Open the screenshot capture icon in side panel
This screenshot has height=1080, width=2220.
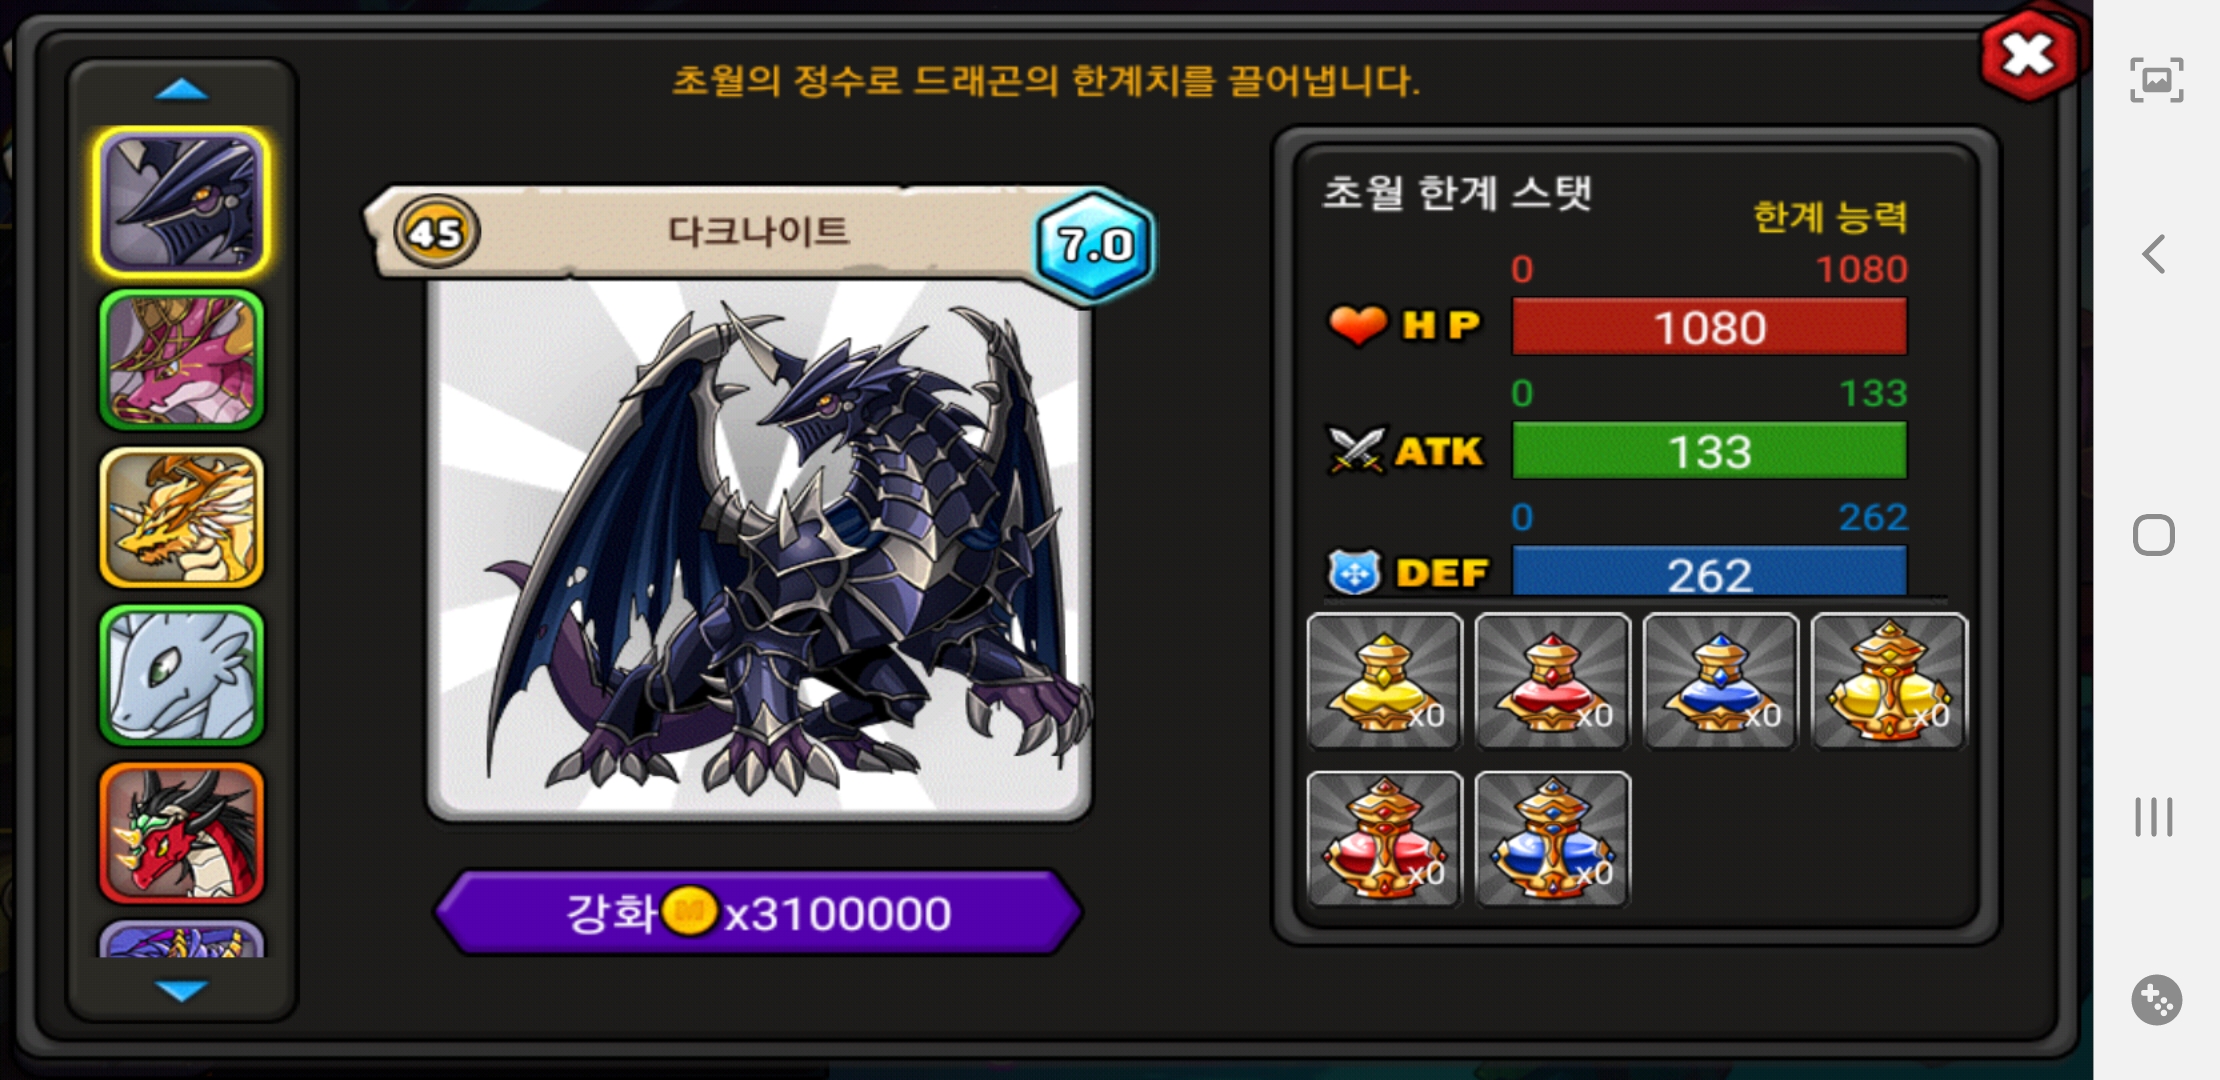pyautogui.click(x=2156, y=80)
